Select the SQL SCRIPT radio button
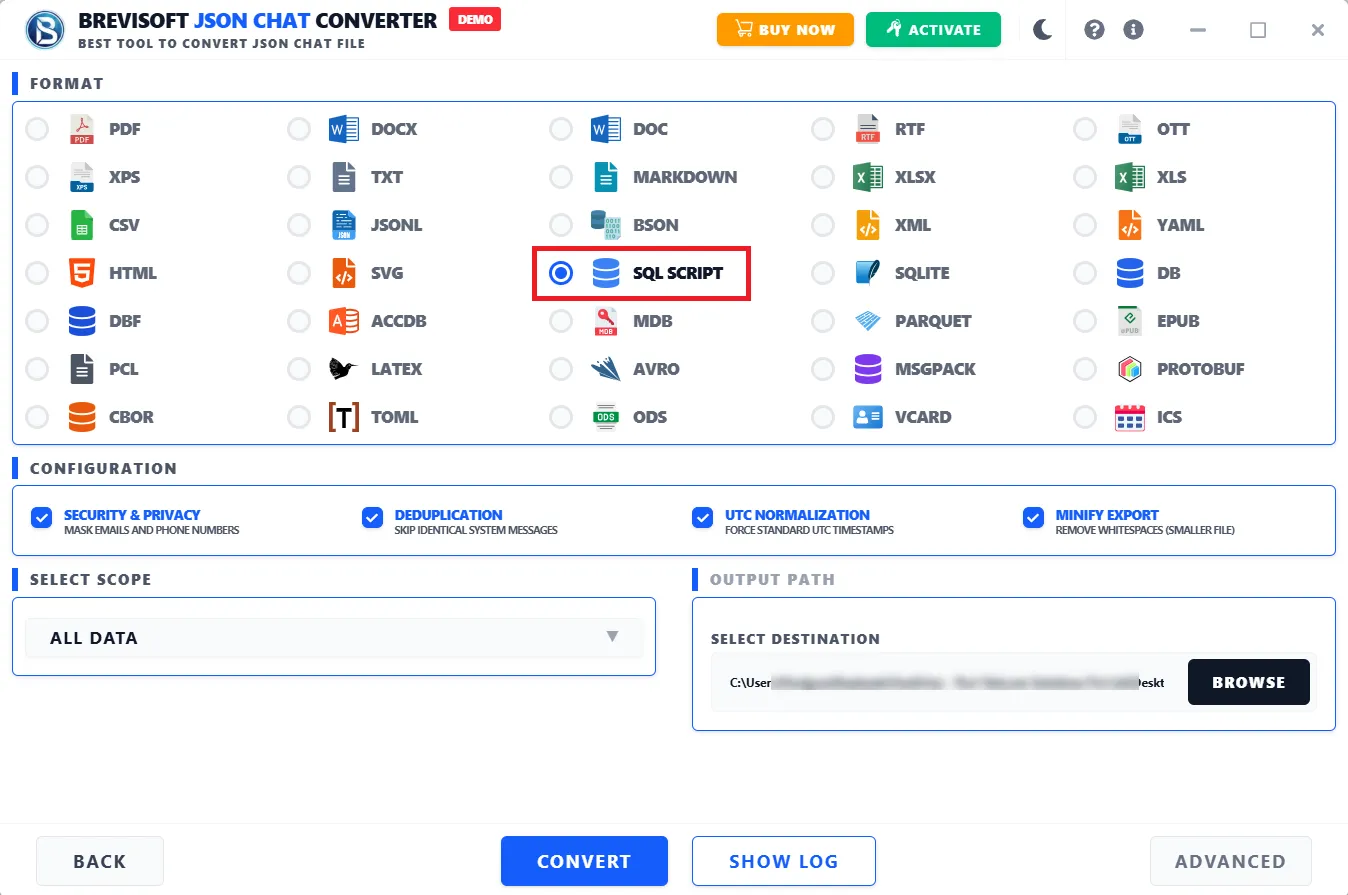 click(x=561, y=273)
